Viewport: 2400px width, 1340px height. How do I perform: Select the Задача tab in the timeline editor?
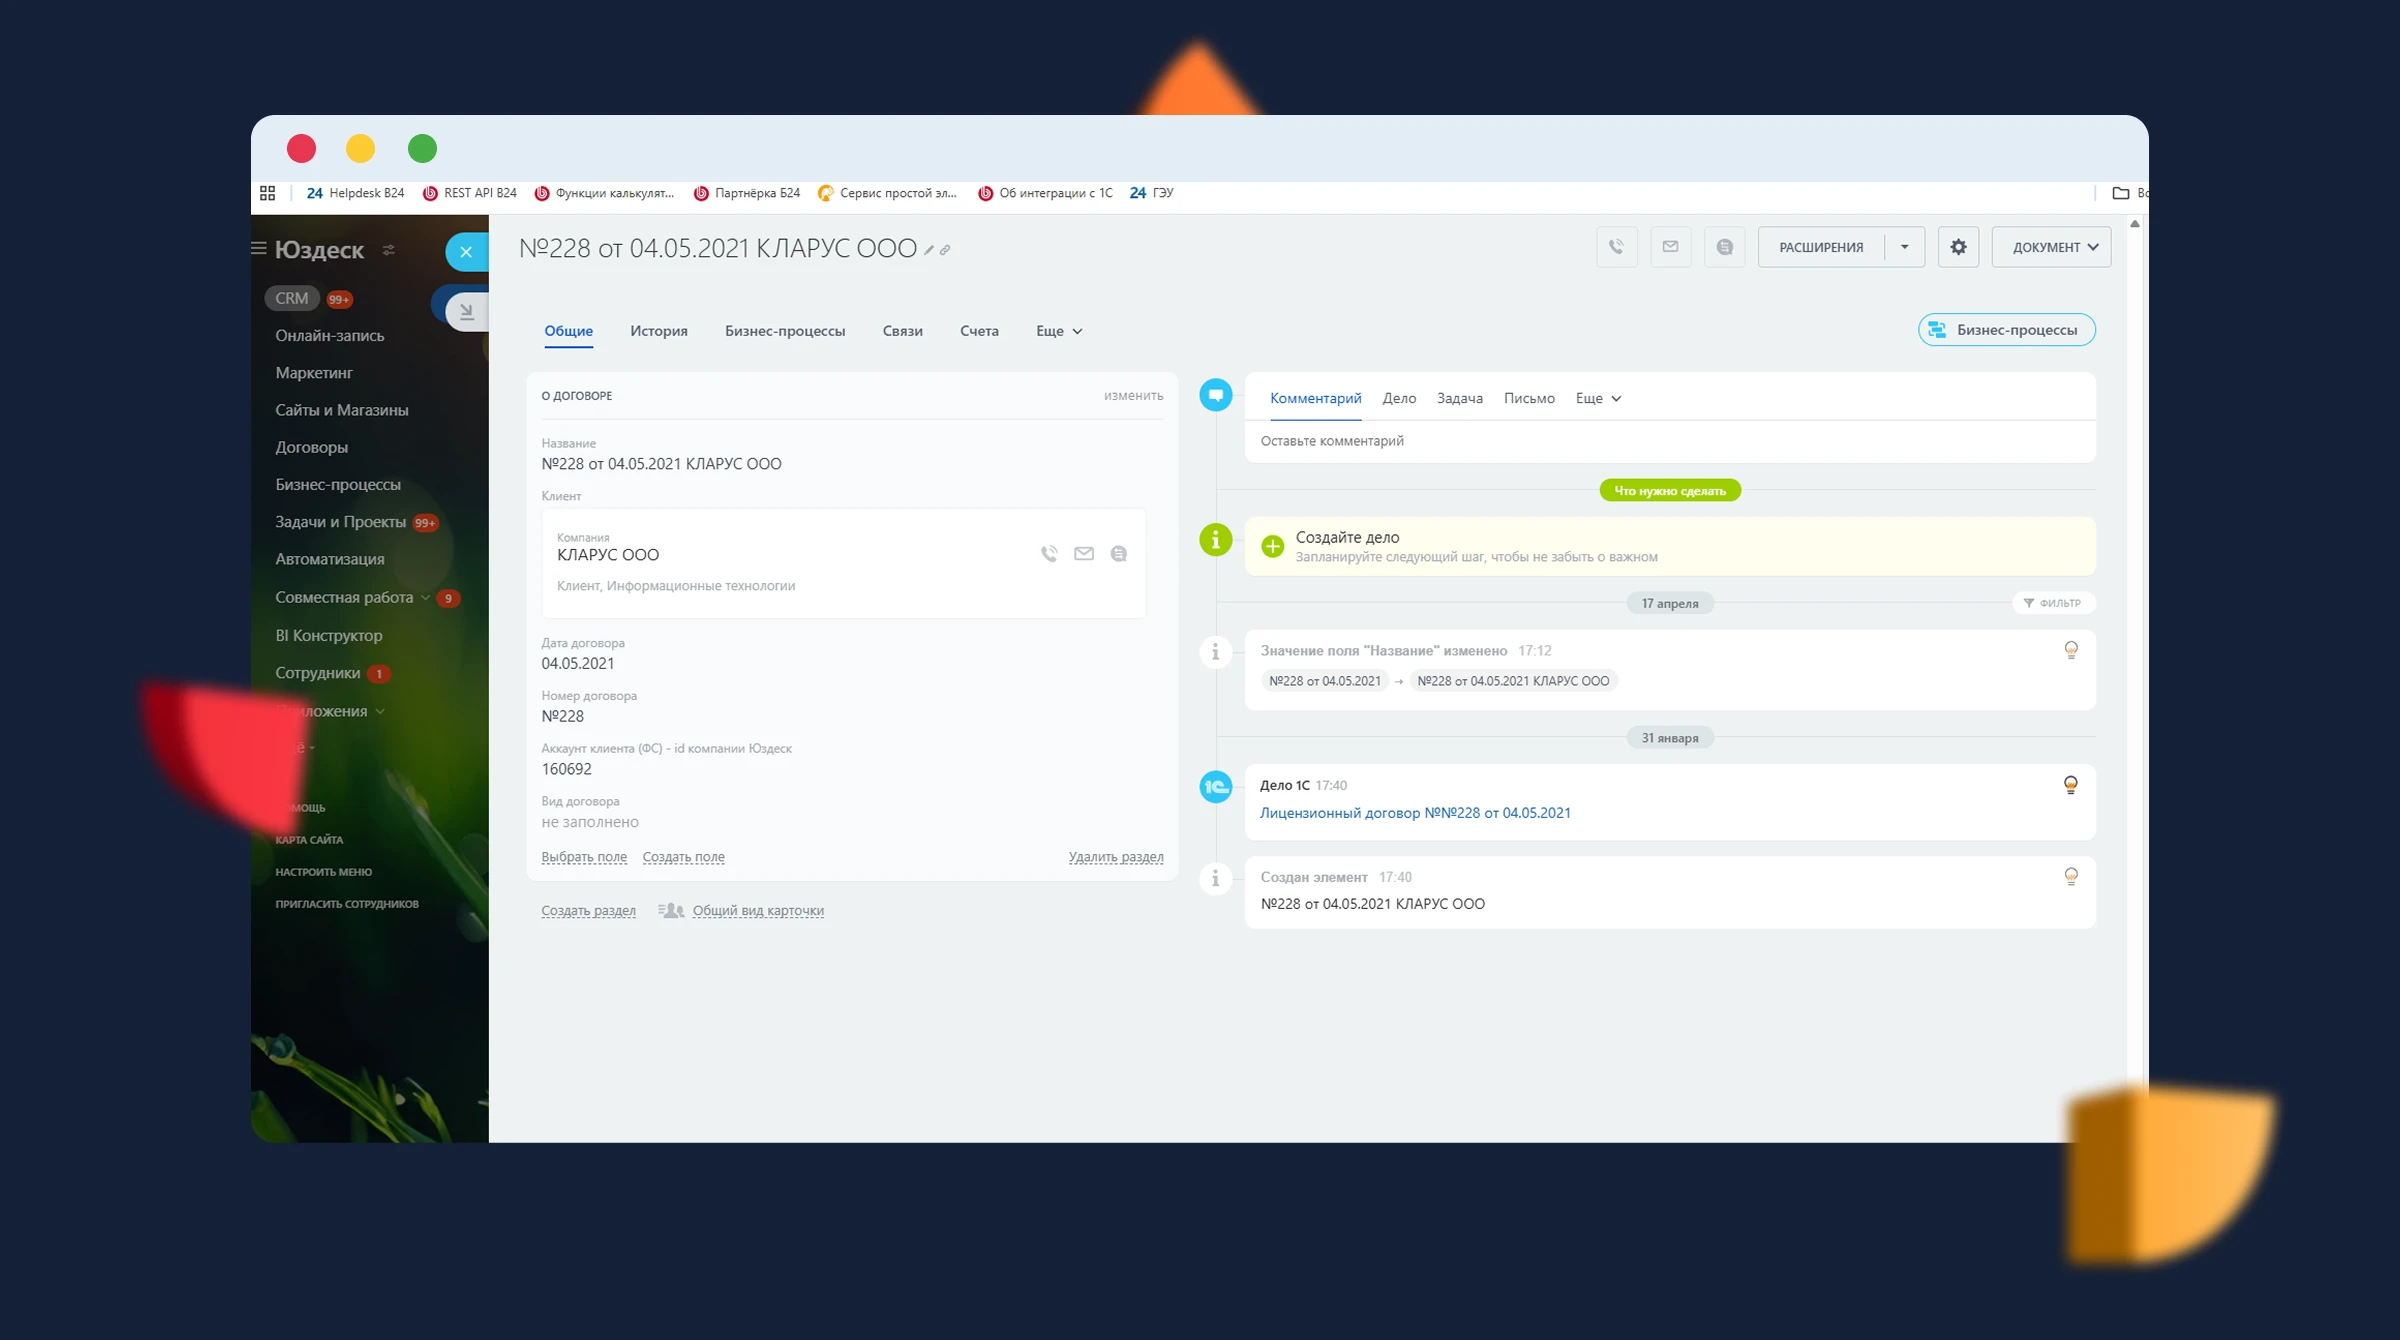coord(1459,398)
